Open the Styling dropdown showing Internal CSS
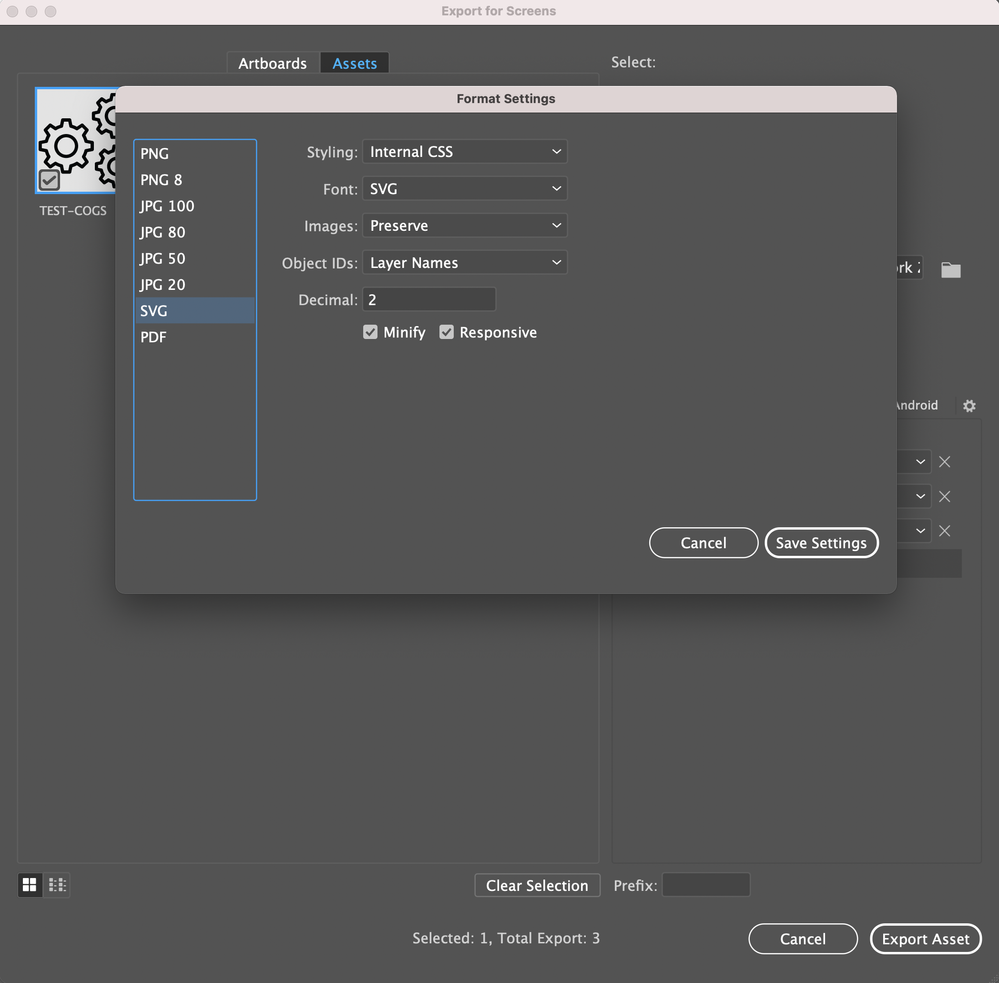Image resolution: width=999 pixels, height=983 pixels. 464,152
